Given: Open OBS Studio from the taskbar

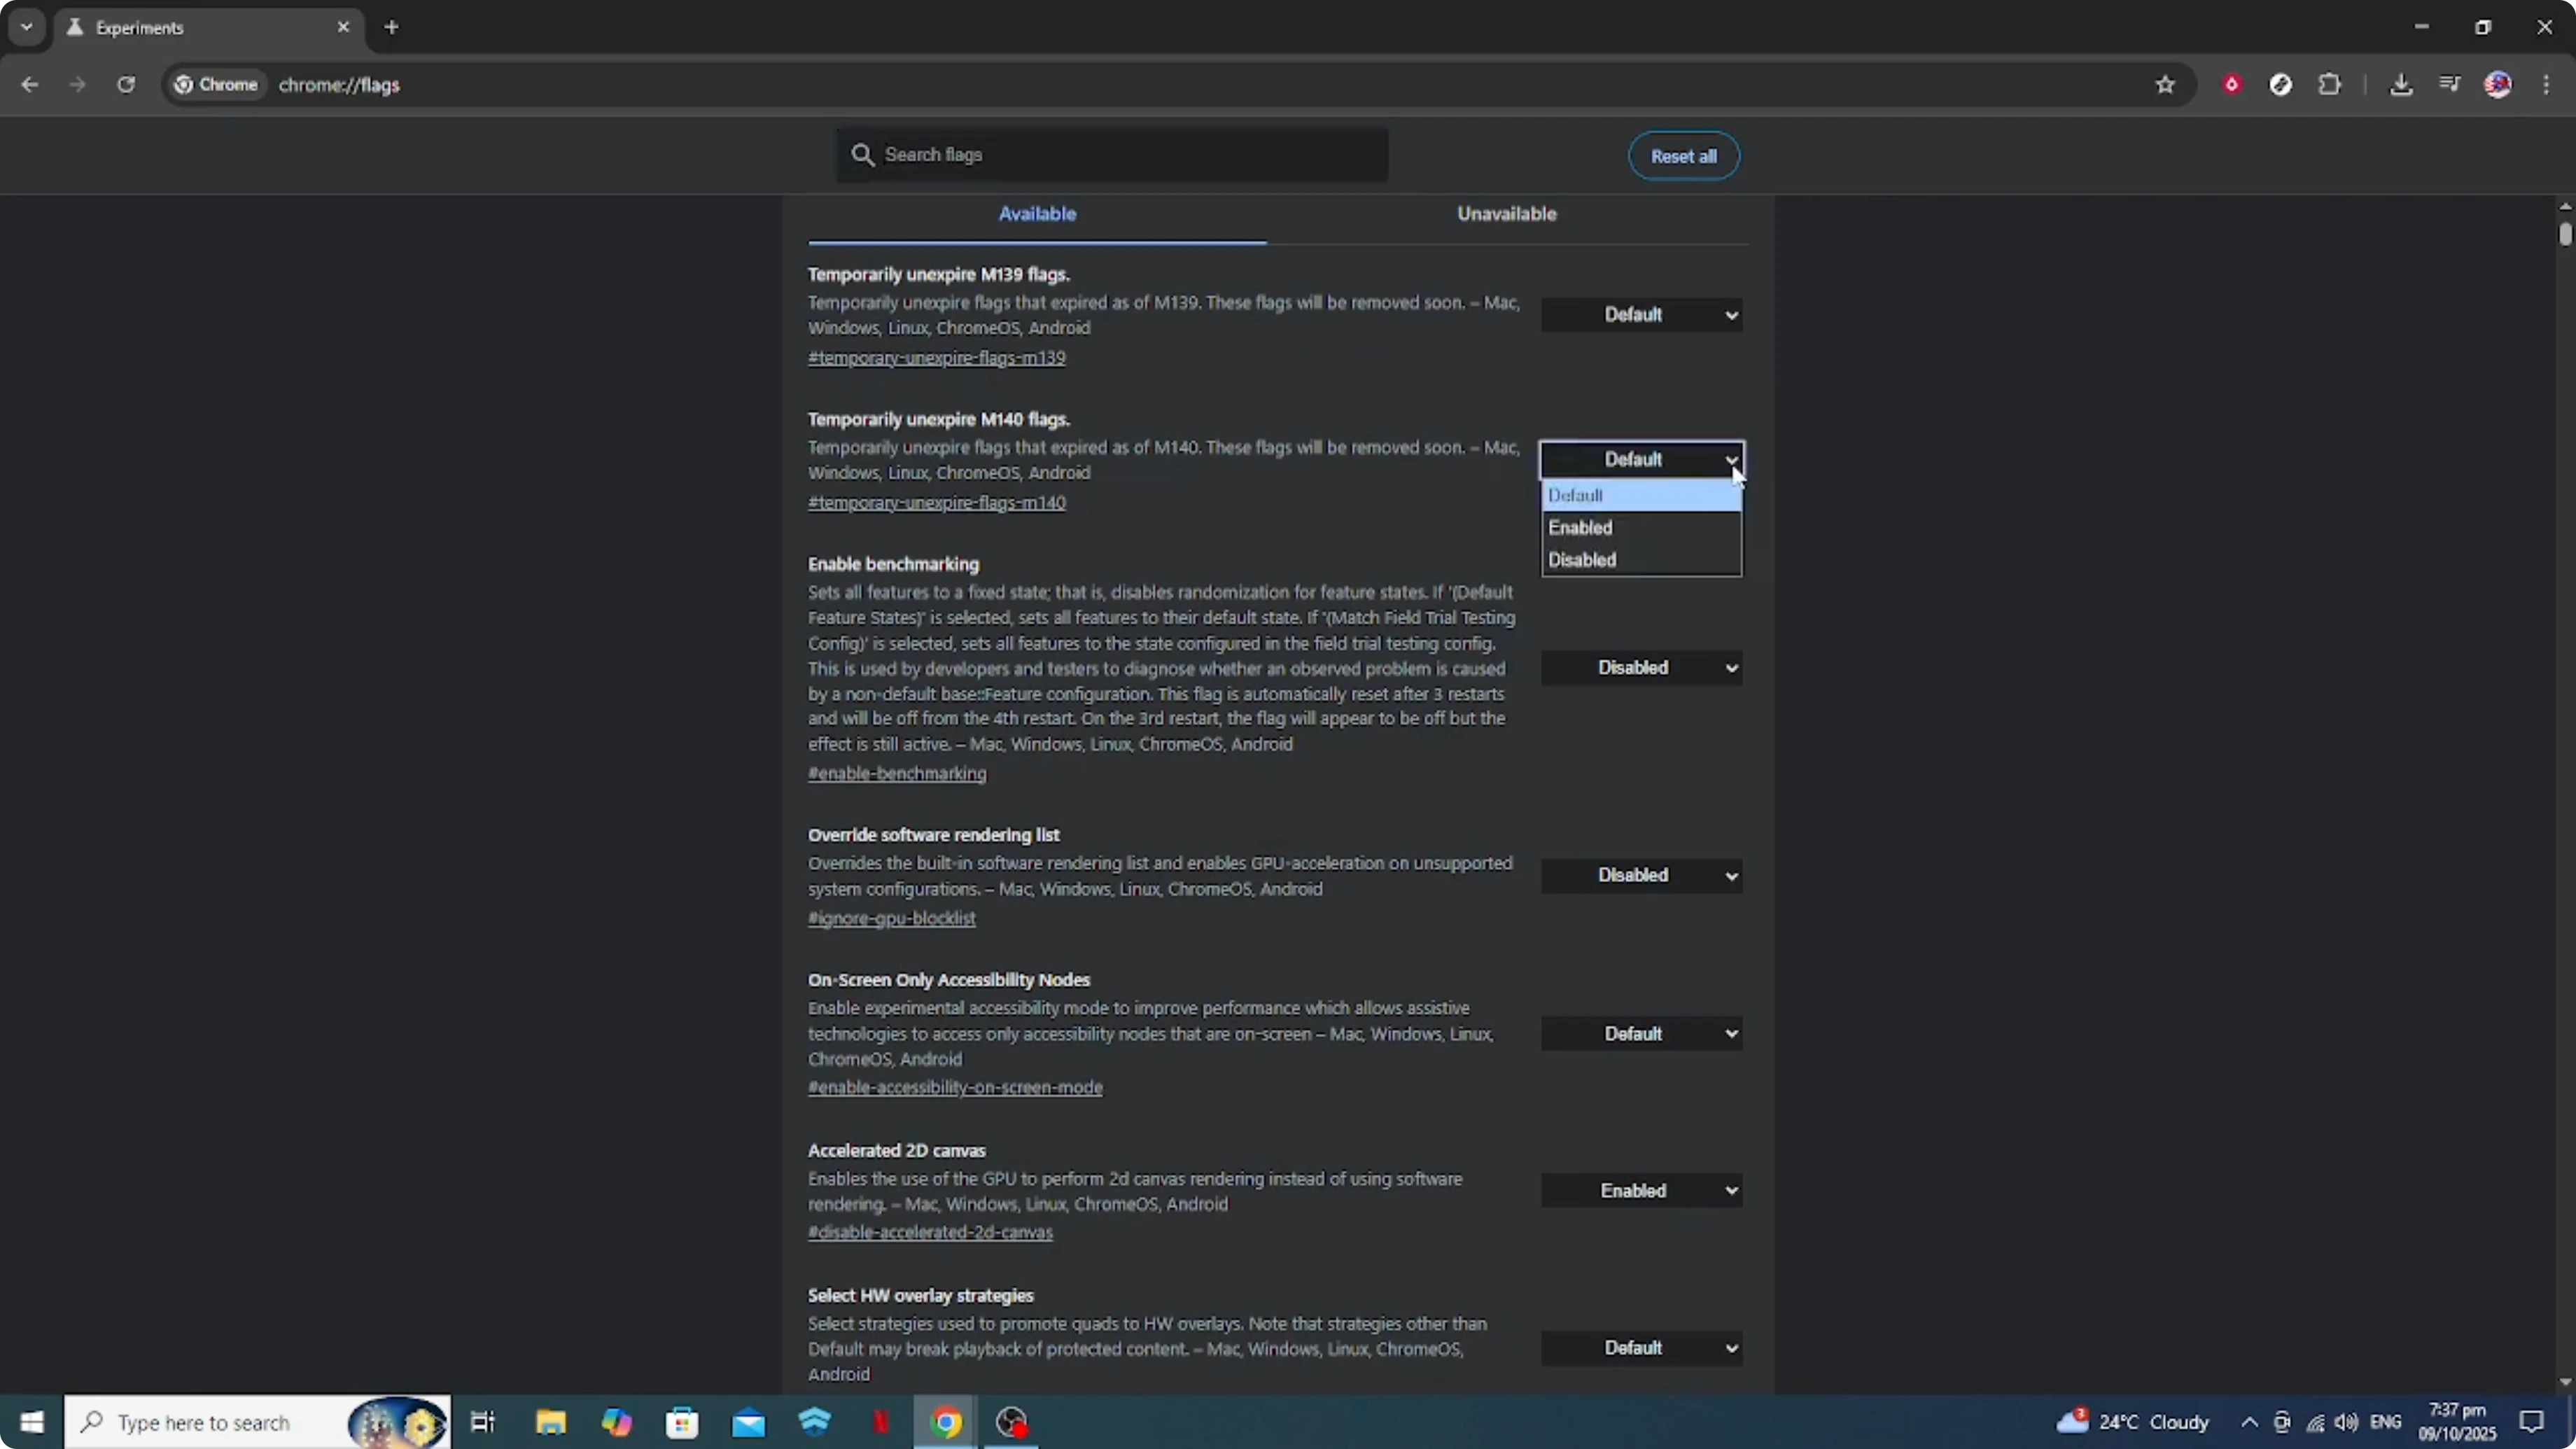Looking at the screenshot, I should click(1011, 1422).
